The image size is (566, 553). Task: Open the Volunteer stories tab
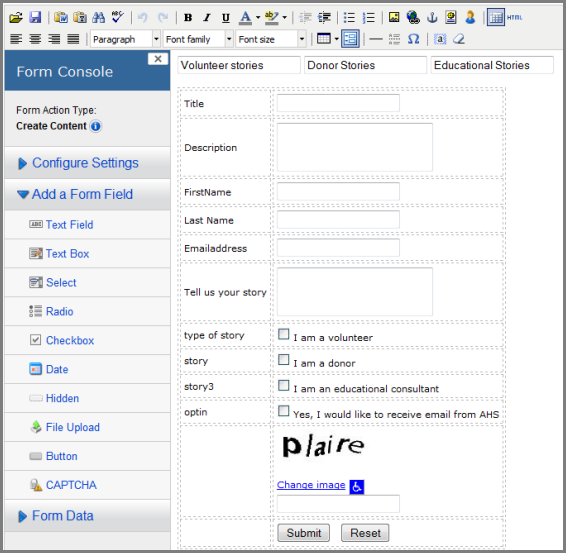click(239, 65)
